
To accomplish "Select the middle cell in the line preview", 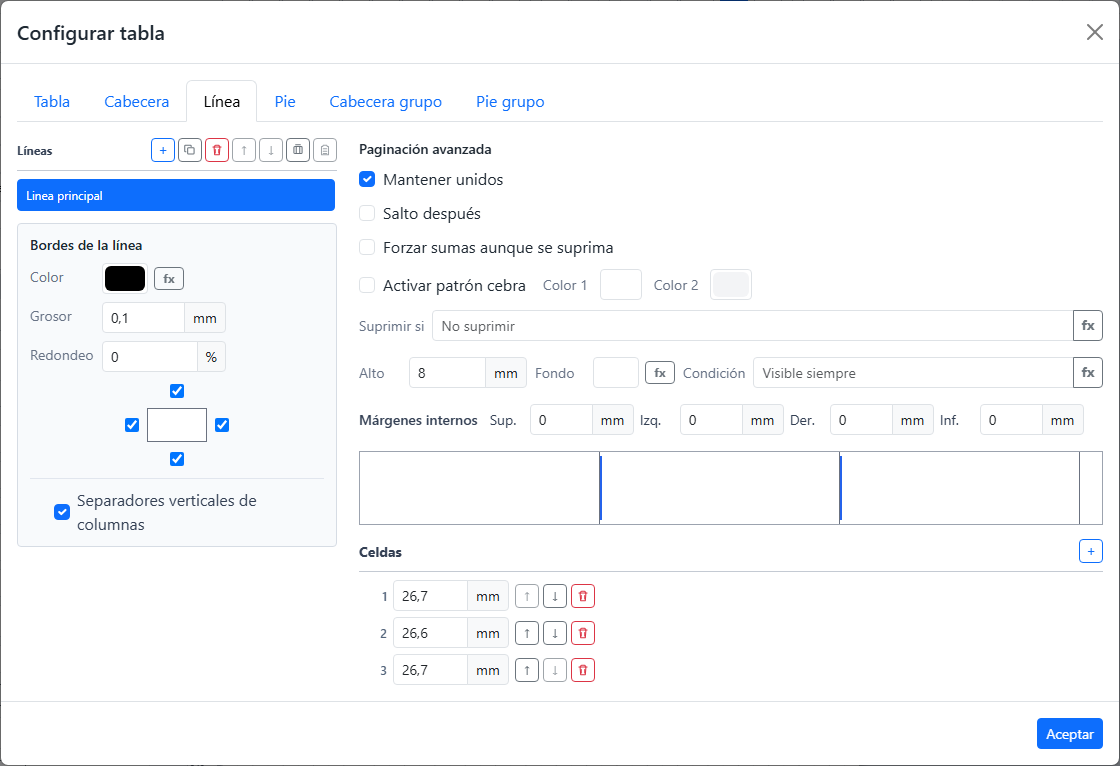I will pos(720,488).
